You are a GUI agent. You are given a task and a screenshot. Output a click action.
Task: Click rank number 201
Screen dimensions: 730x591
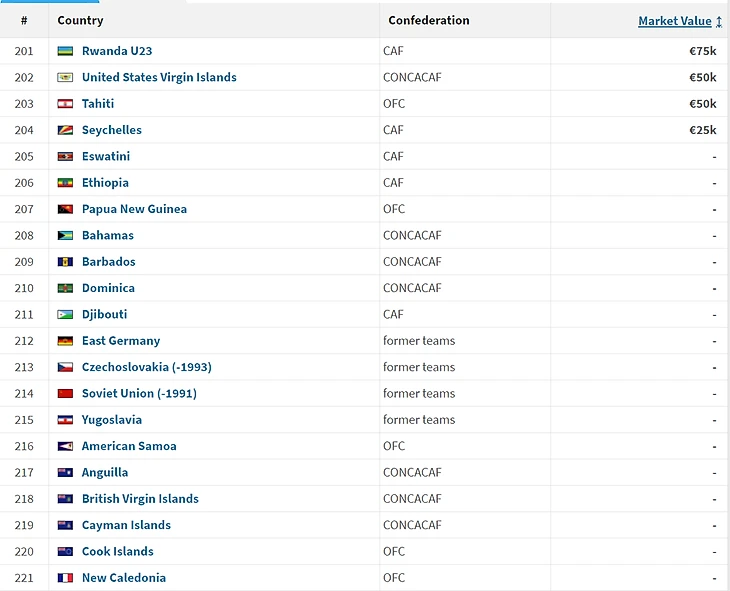[24, 51]
